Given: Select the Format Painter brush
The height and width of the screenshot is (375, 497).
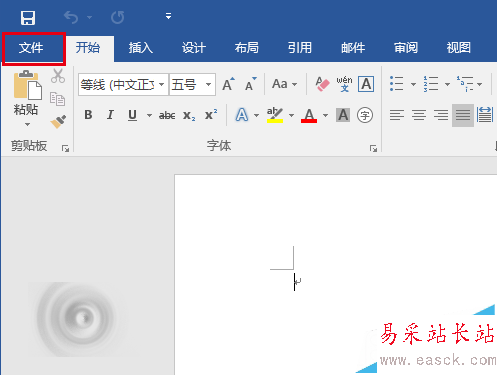Looking at the screenshot, I should [x=58, y=122].
